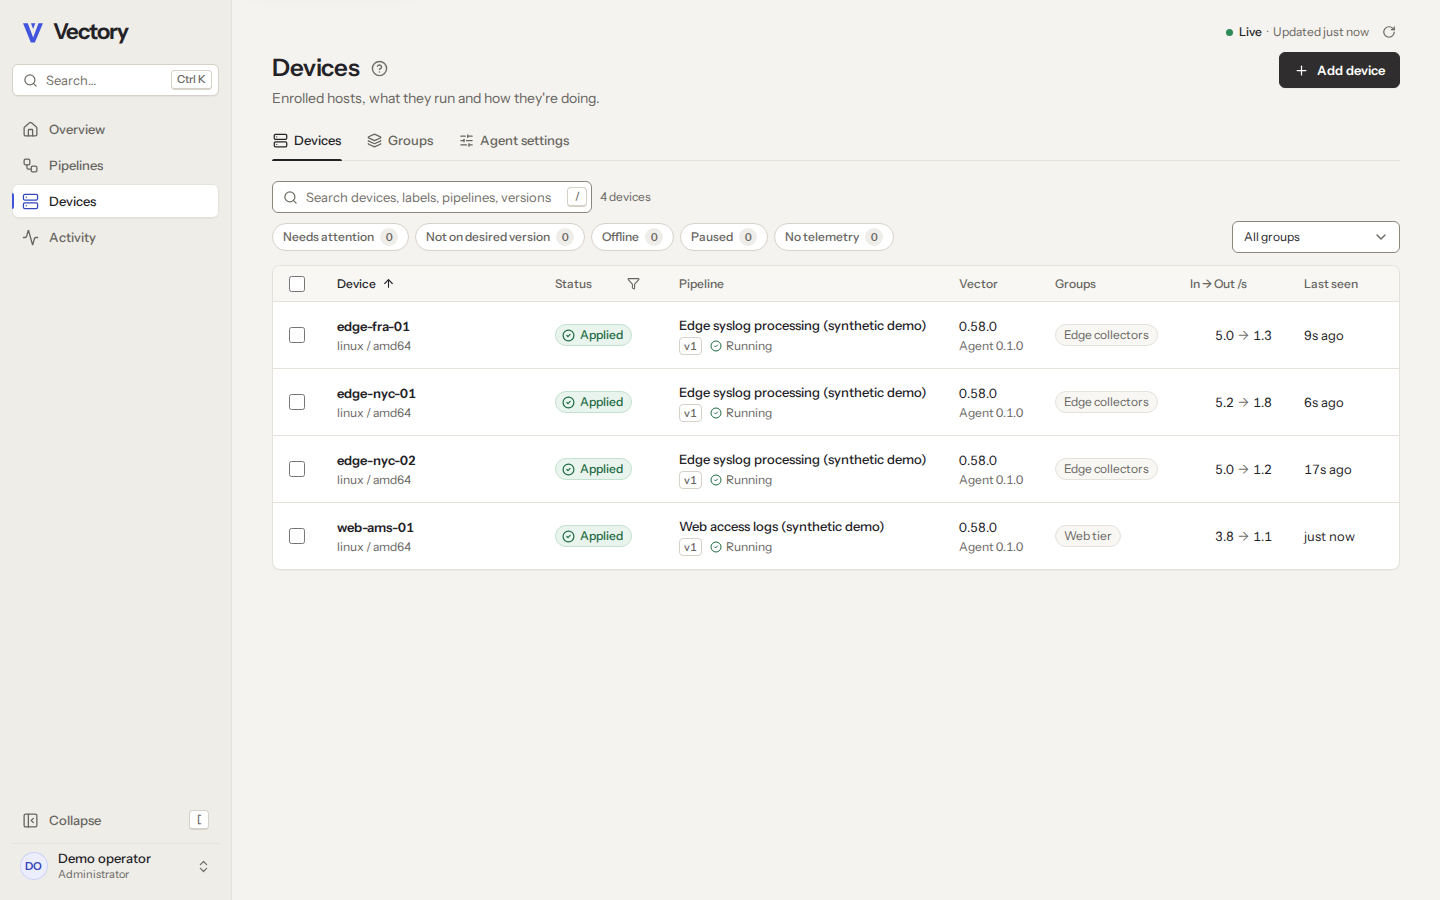Focus the sidebar Search field

point(116,80)
